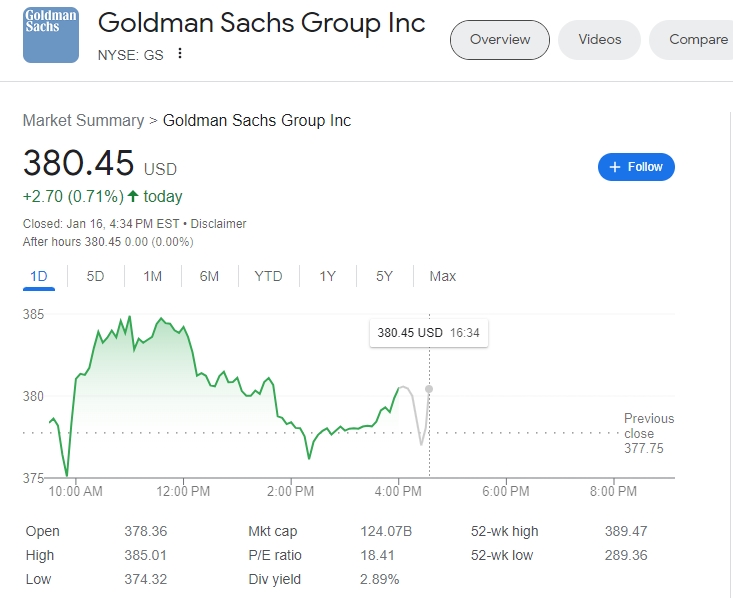The height and width of the screenshot is (598, 733).
Task: Click the Goldman Sachs logo icon
Action: 50,35
